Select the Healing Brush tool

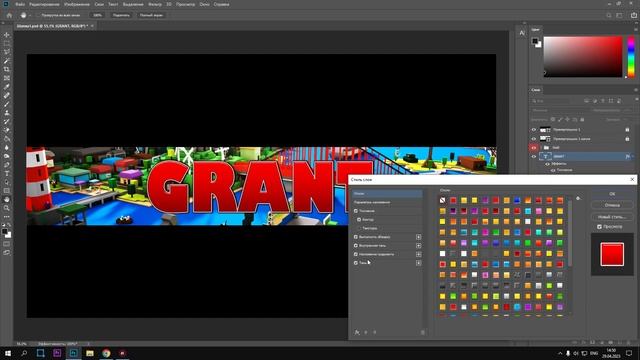tap(7, 95)
